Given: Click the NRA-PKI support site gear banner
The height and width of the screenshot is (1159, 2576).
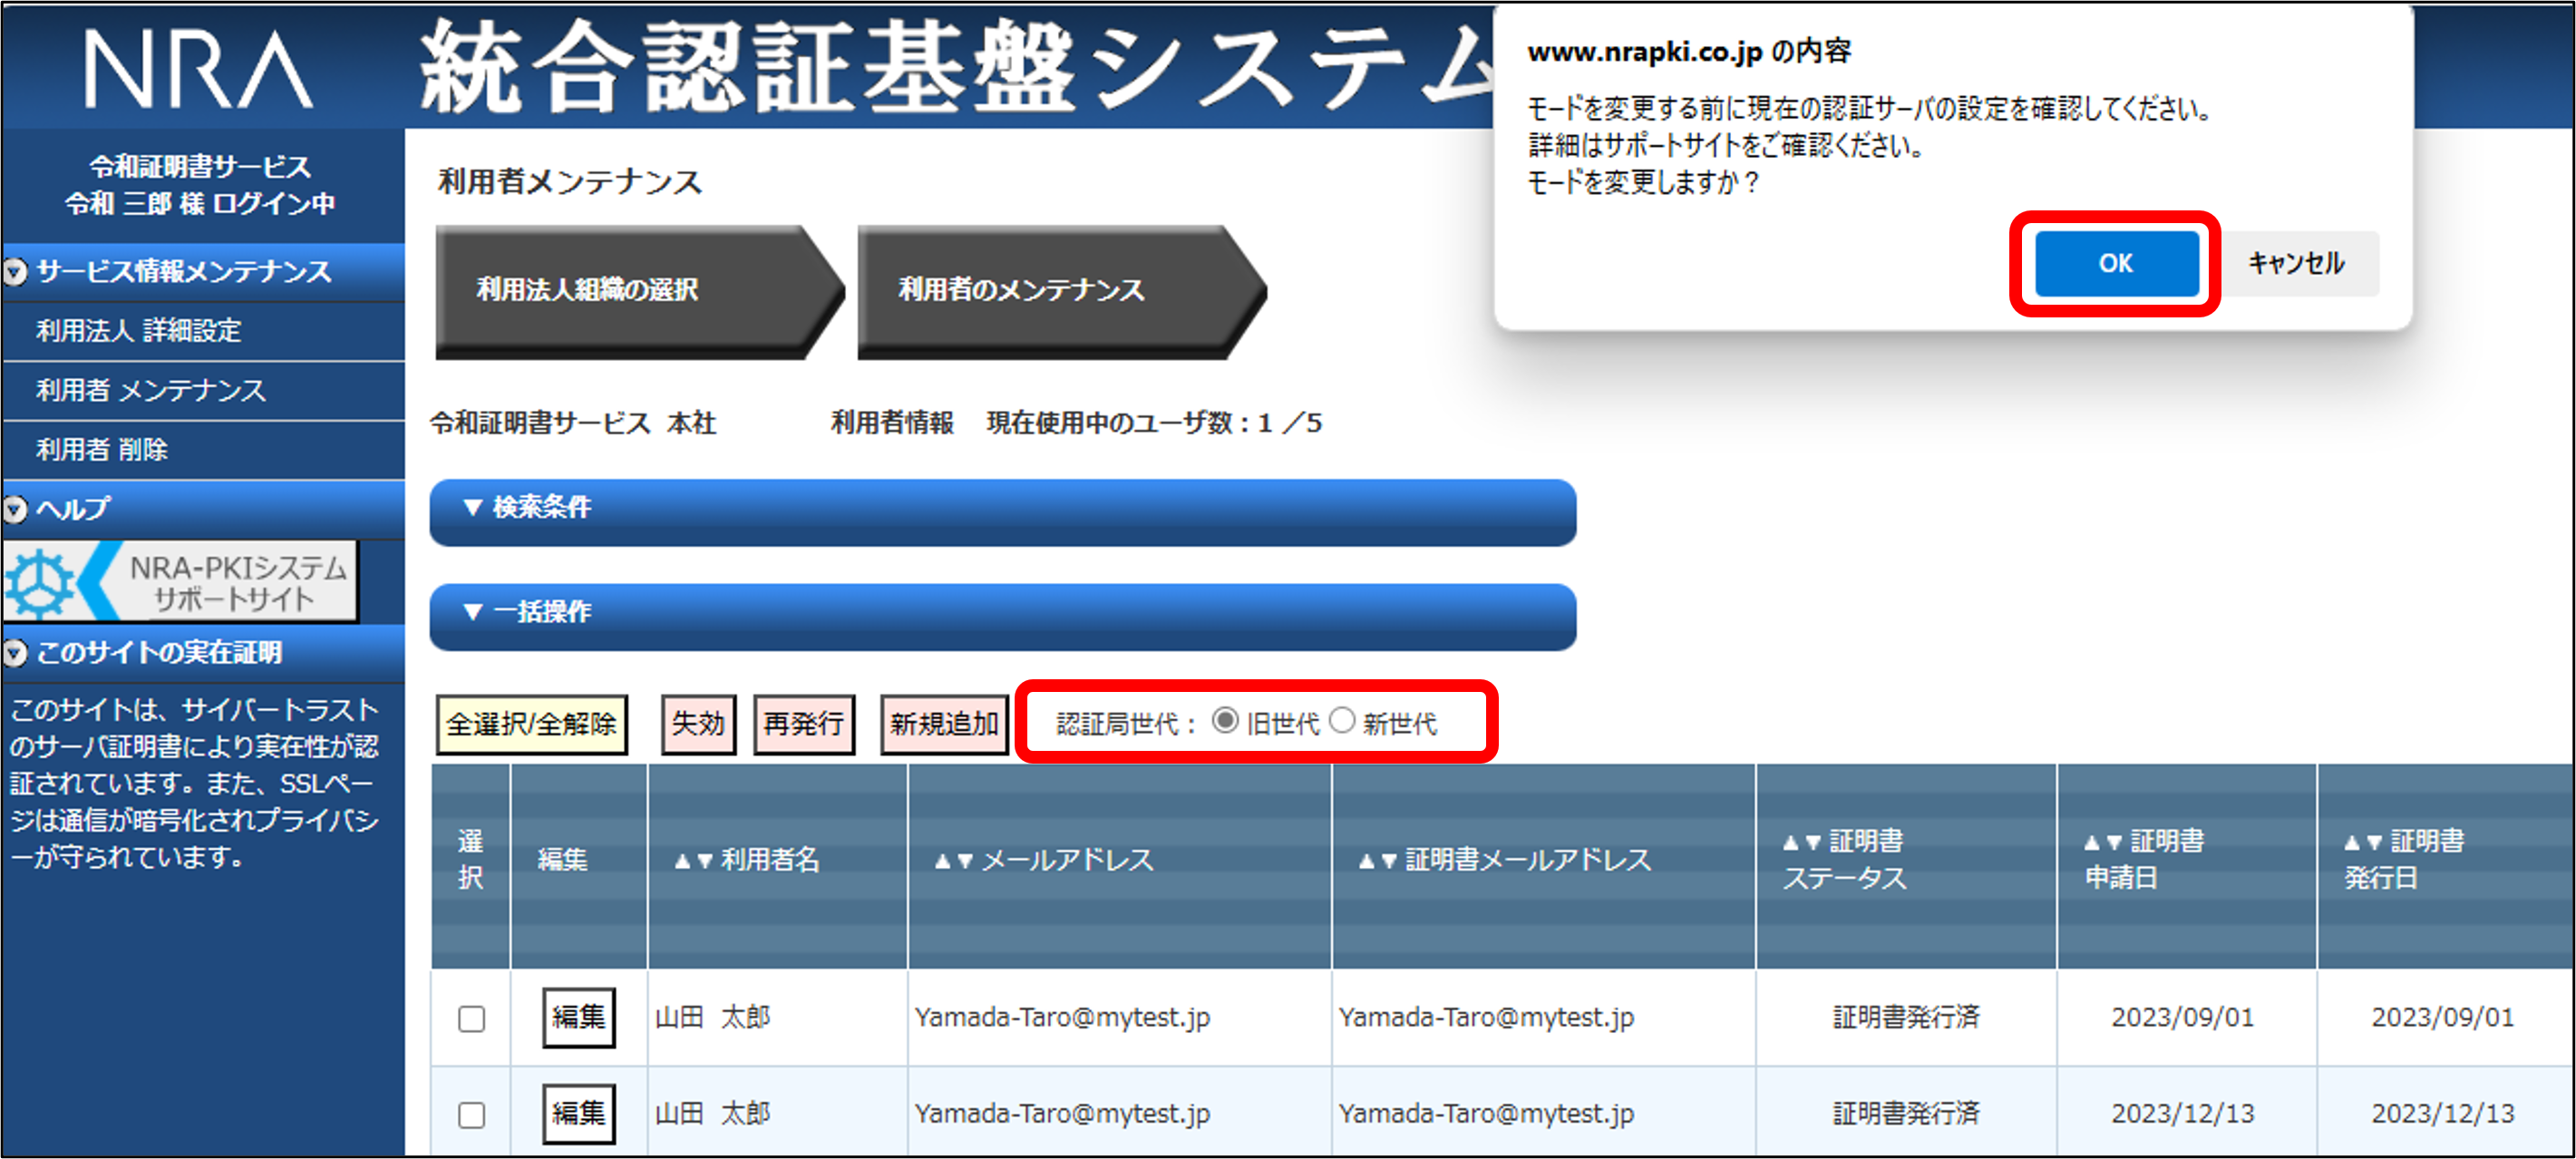Looking at the screenshot, I should click(x=180, y=582).
